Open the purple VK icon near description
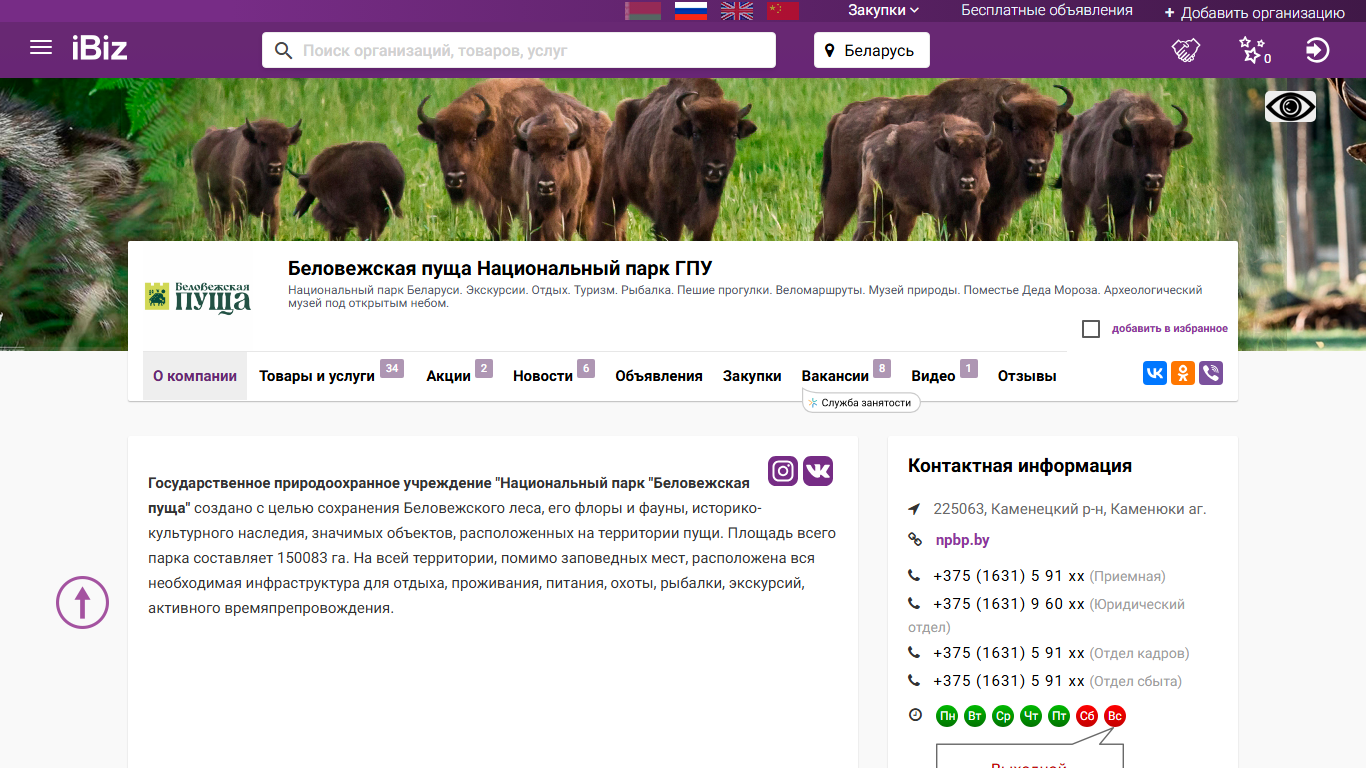Viewport: 1366px width, 768px height. tap(818, 471)
